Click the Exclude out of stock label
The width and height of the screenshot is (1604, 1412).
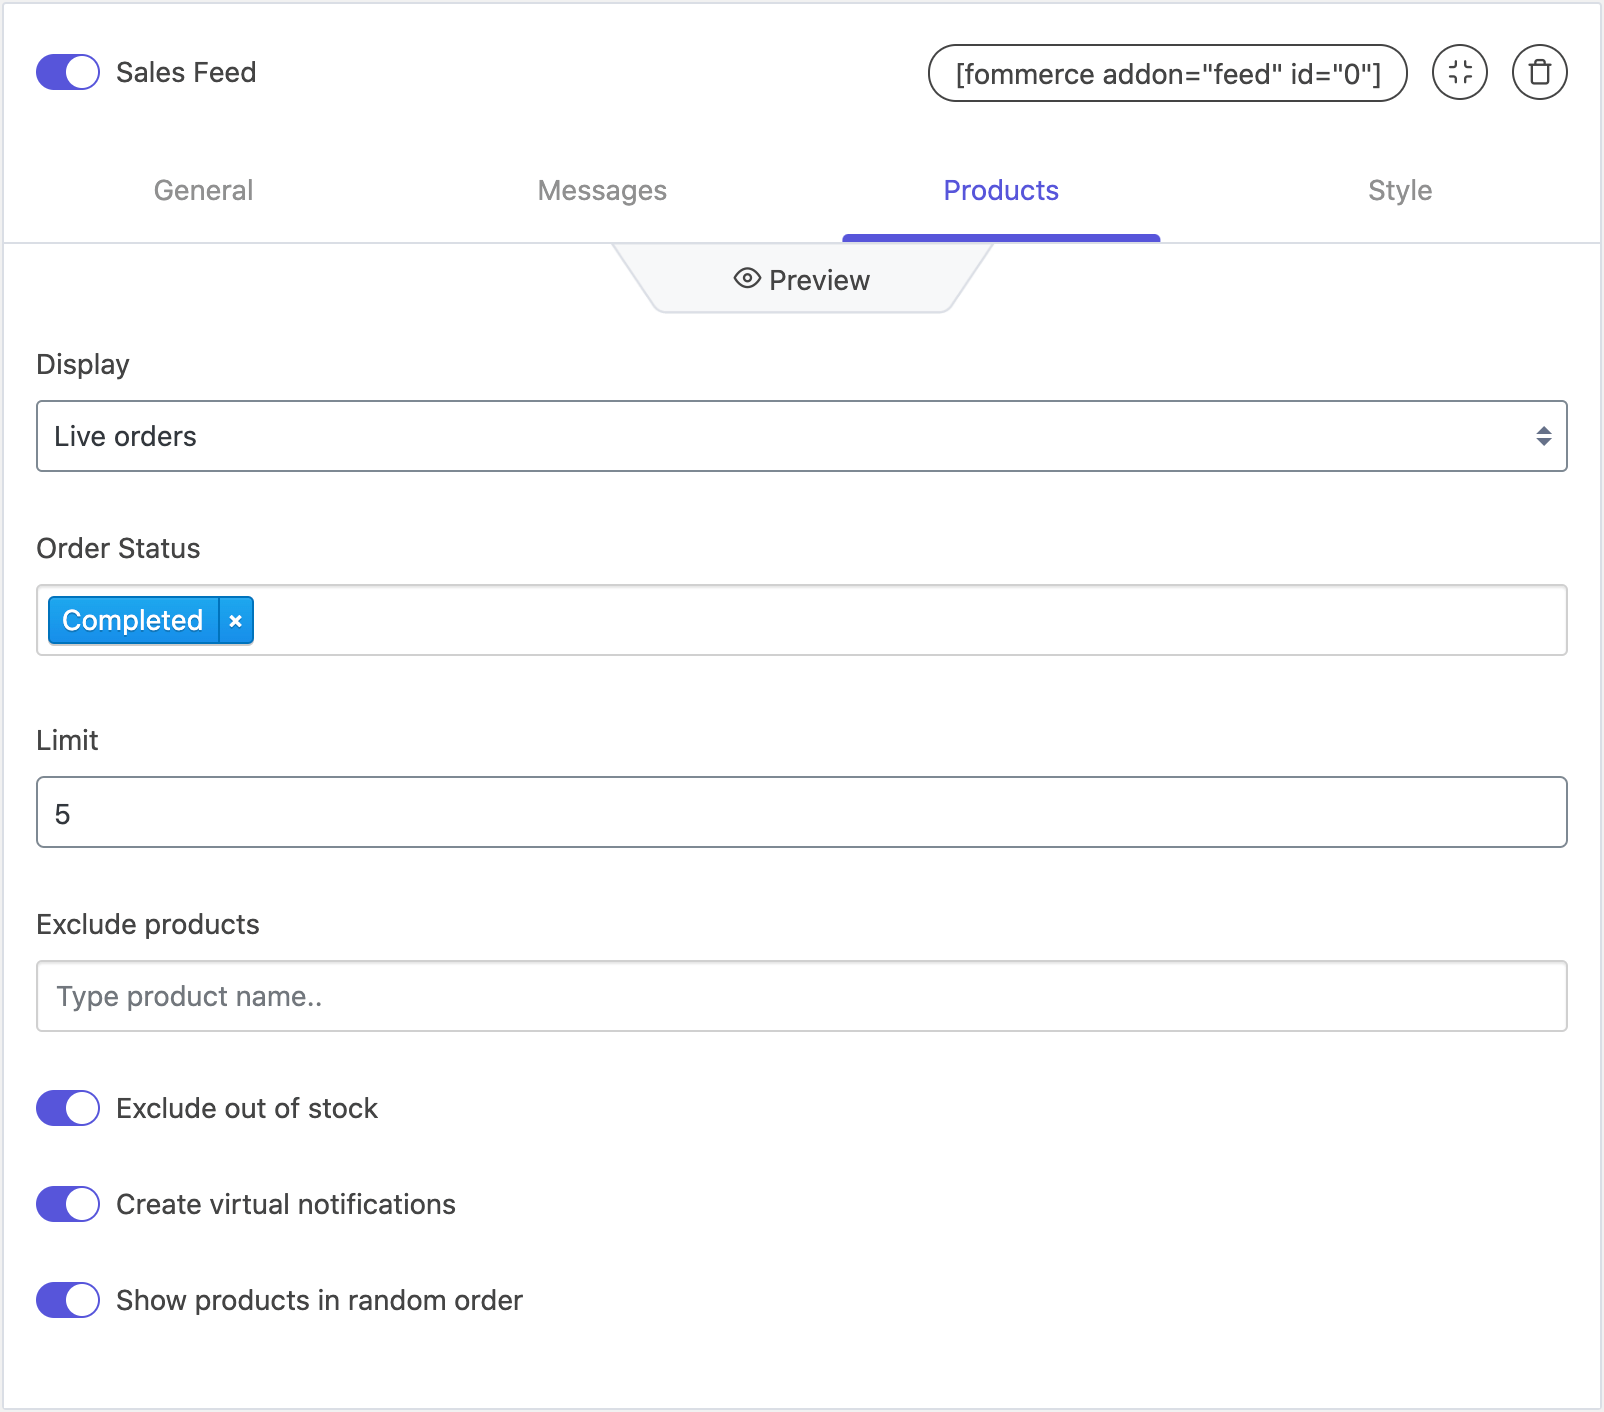coord(247,1108)
